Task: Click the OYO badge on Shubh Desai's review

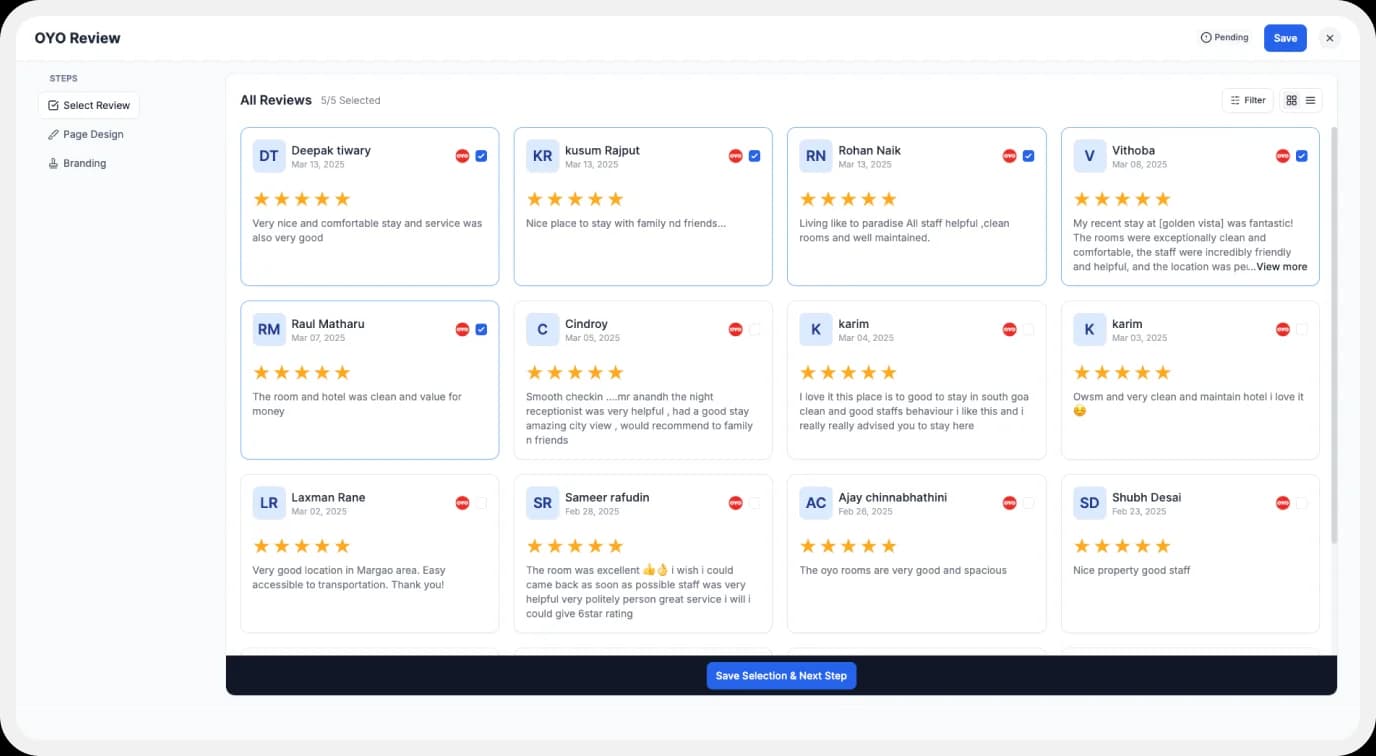Action: [1282, 503]
